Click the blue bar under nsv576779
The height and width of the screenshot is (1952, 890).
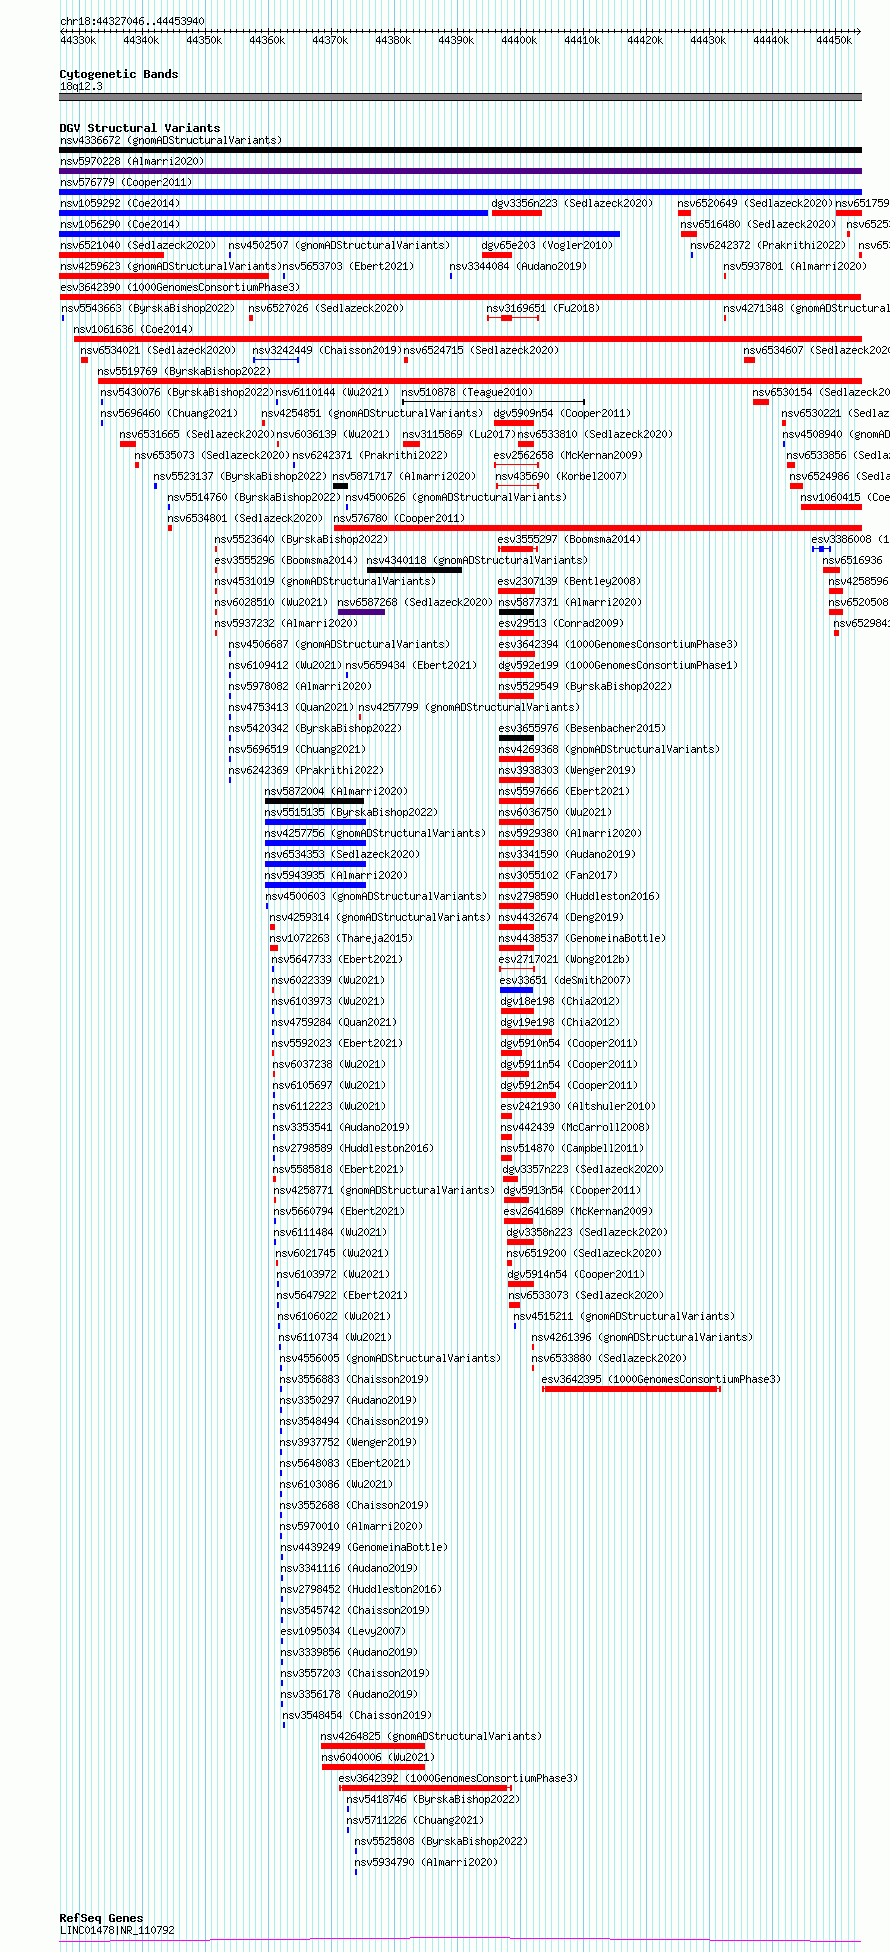click(x=460, y=192)
